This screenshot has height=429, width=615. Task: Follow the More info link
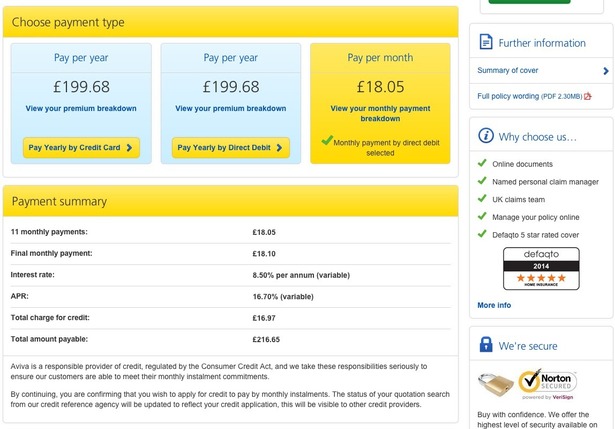pyautogui.click(x=494, y=305)
